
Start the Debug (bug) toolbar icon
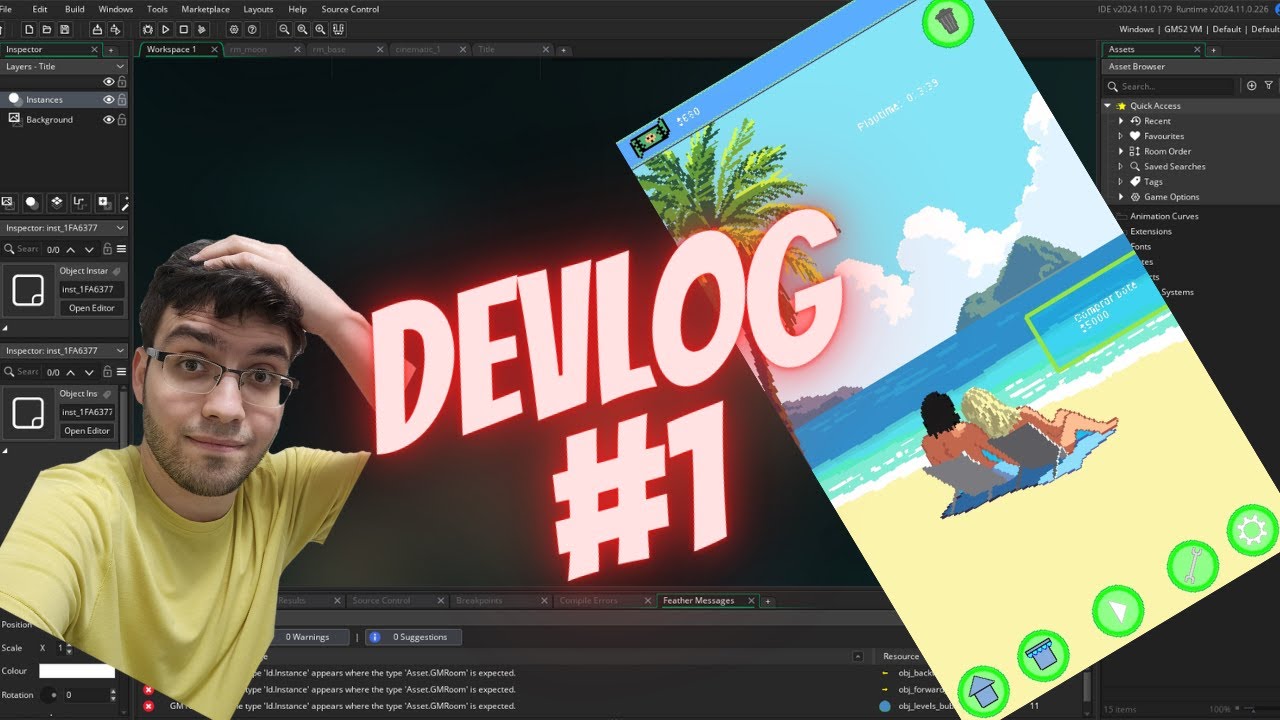click(x=148, y=30)
